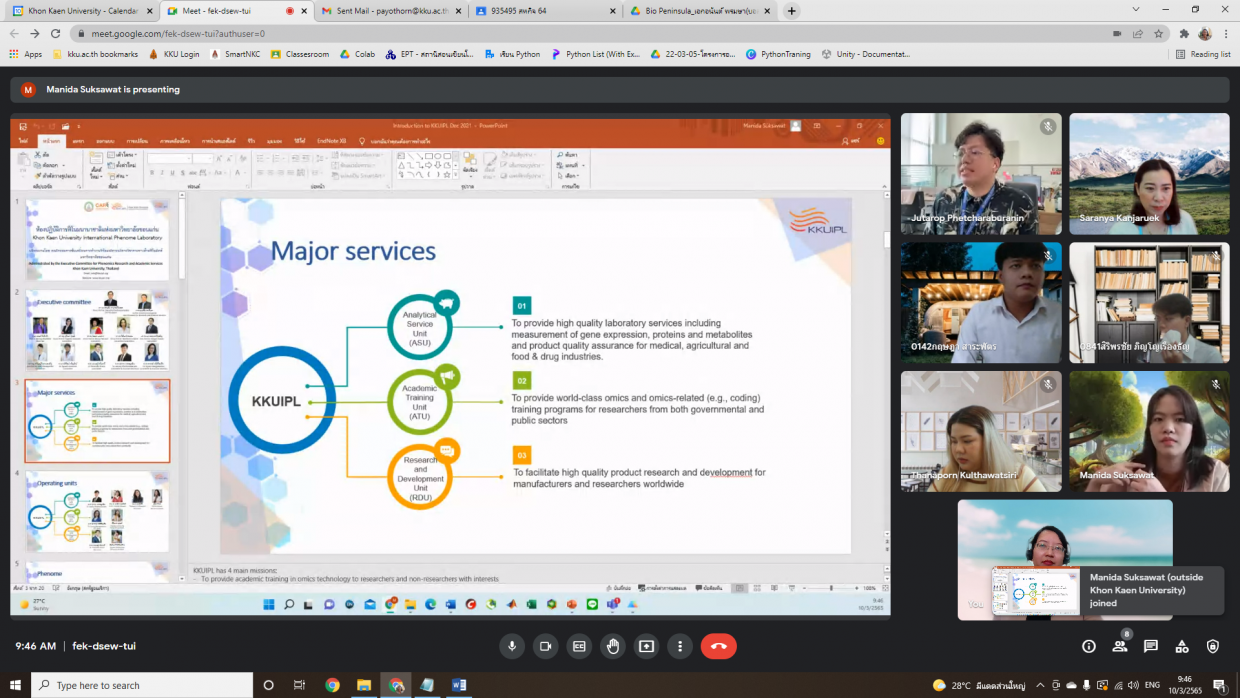Show everyone in the participants panel
Screen dimensions: 1240x698
click(1120, 646)
